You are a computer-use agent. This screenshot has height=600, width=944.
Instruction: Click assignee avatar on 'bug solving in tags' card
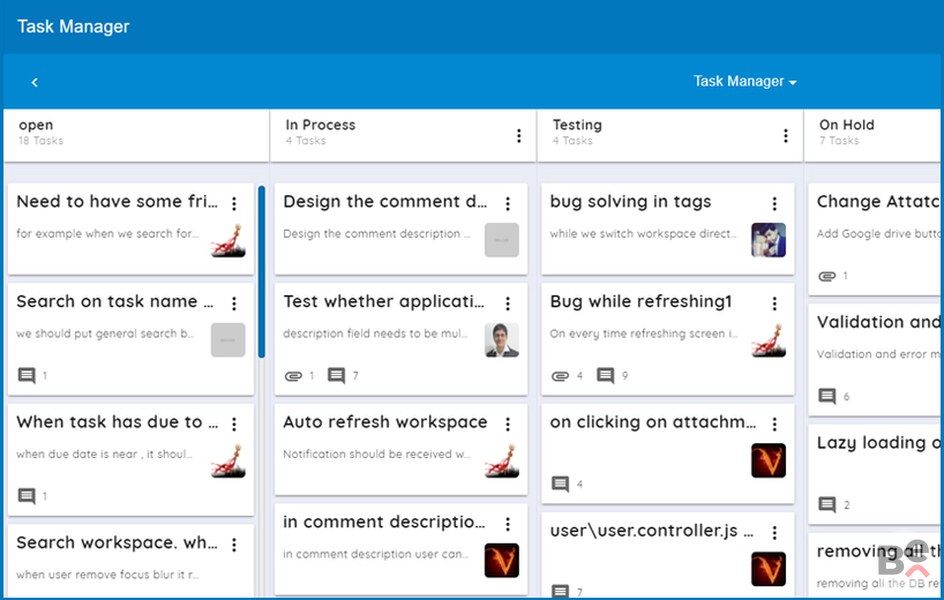click(768, 240)
